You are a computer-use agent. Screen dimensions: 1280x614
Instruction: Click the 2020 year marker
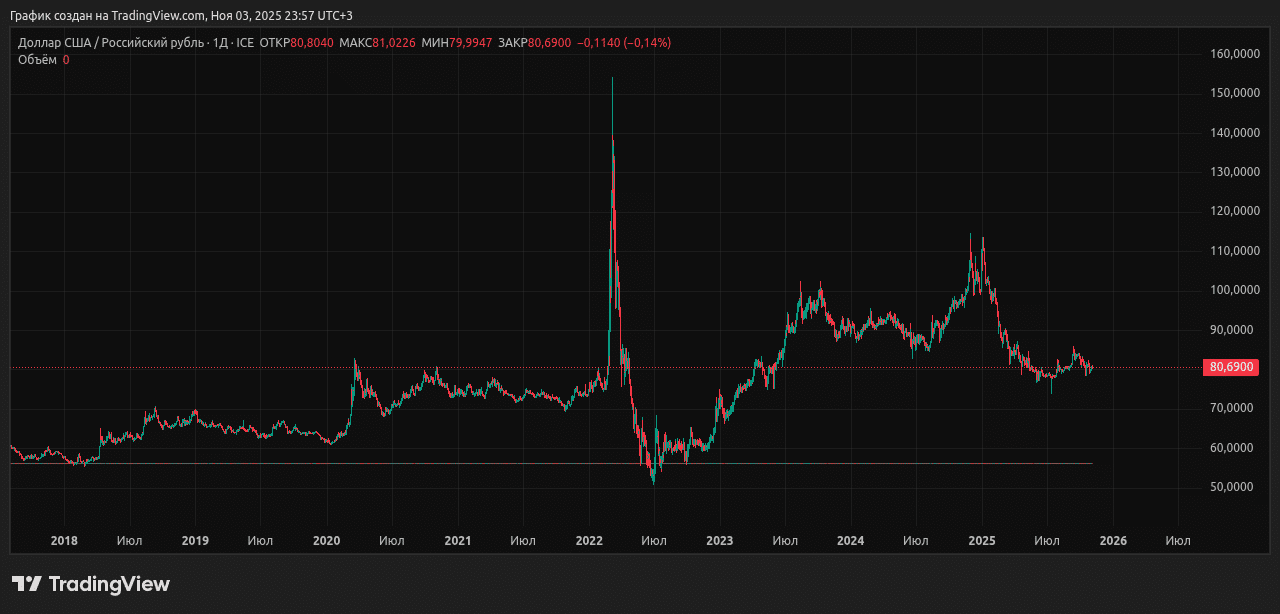click(x=327, y=541)
